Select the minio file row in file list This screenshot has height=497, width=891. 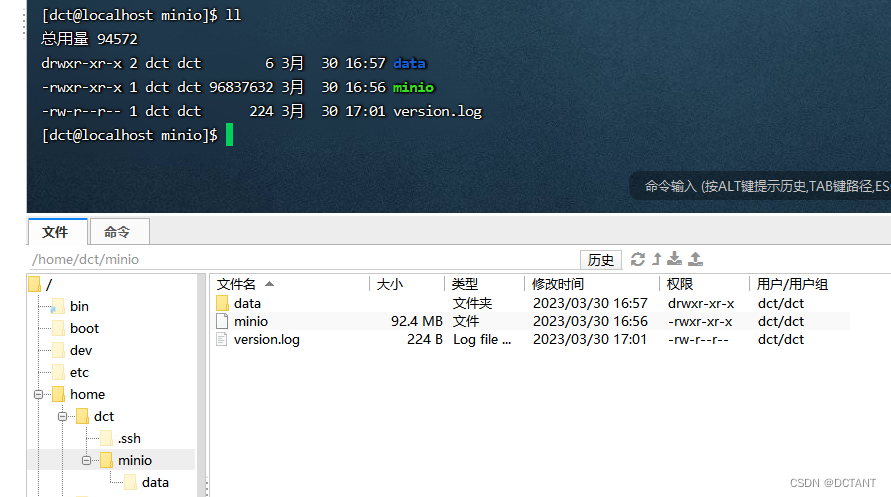tap(532, 321)
